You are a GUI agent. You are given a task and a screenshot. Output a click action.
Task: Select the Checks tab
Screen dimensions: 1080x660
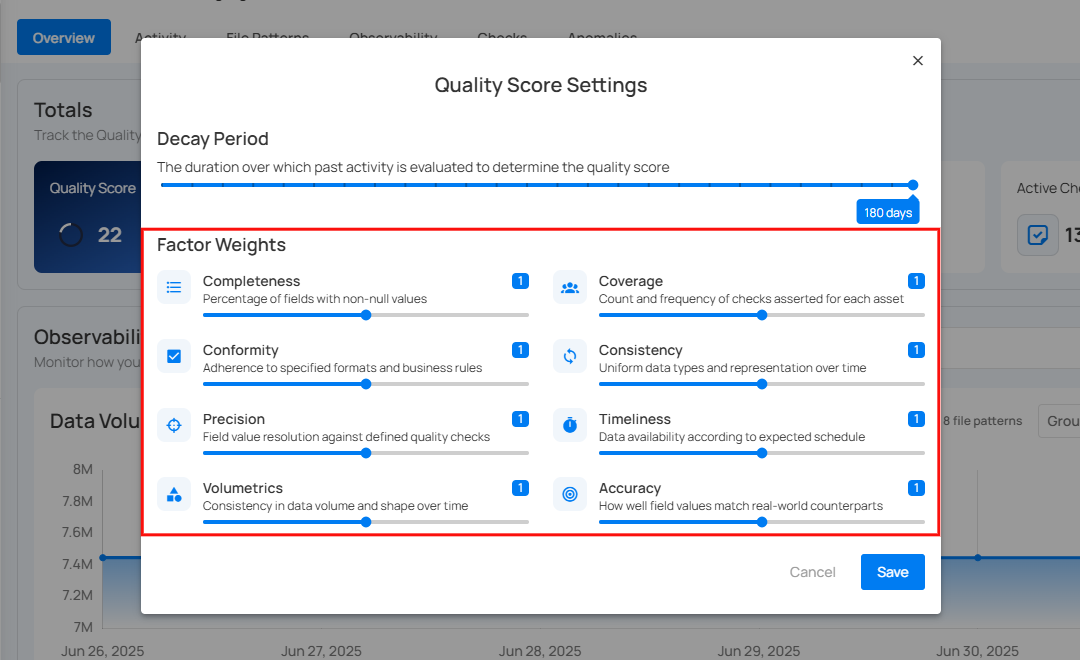(x=501, y=37)
